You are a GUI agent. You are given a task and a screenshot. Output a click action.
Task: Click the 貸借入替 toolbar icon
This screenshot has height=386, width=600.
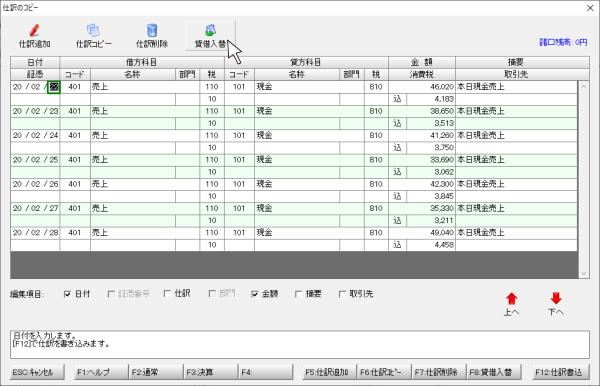[x=210, y=30]
